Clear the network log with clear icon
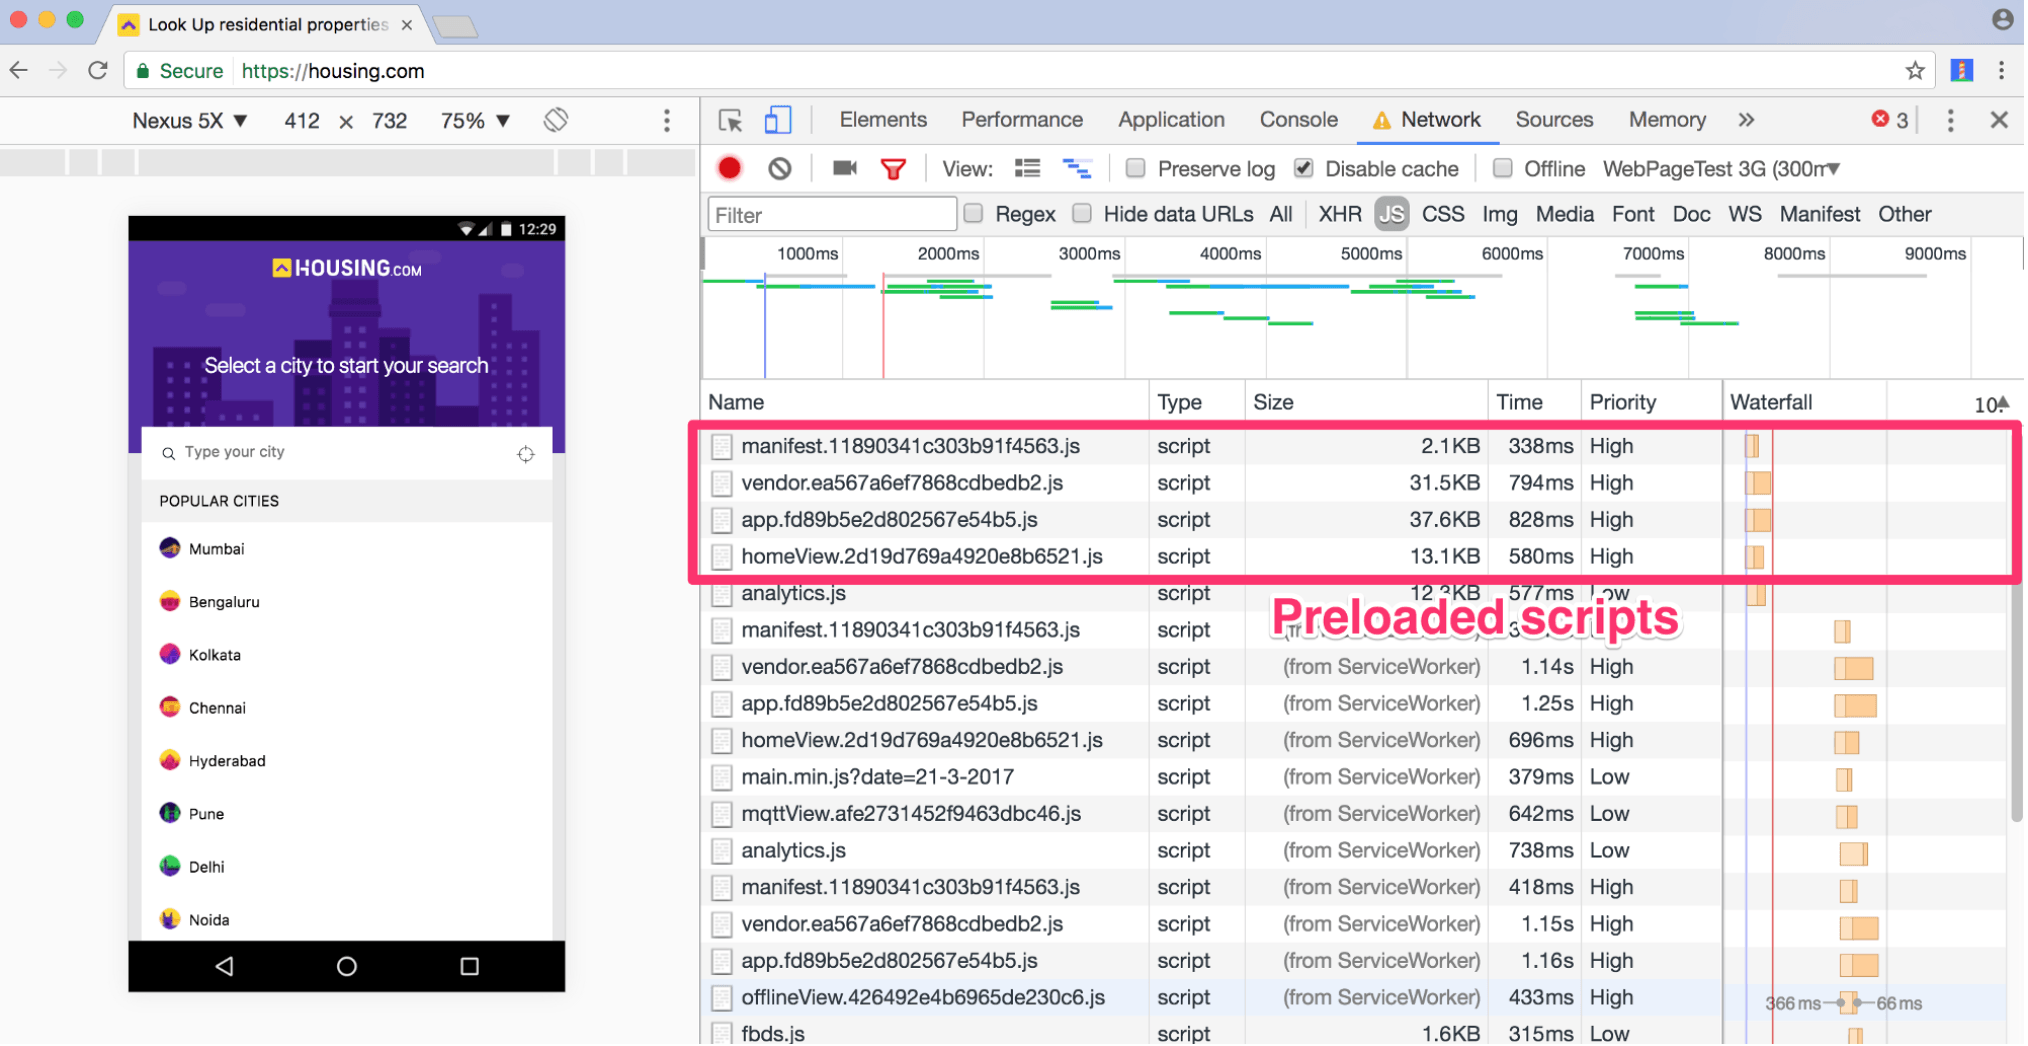Image resolution: width=2028 pixels, height=1046 pixels. [x=781, y=169]
